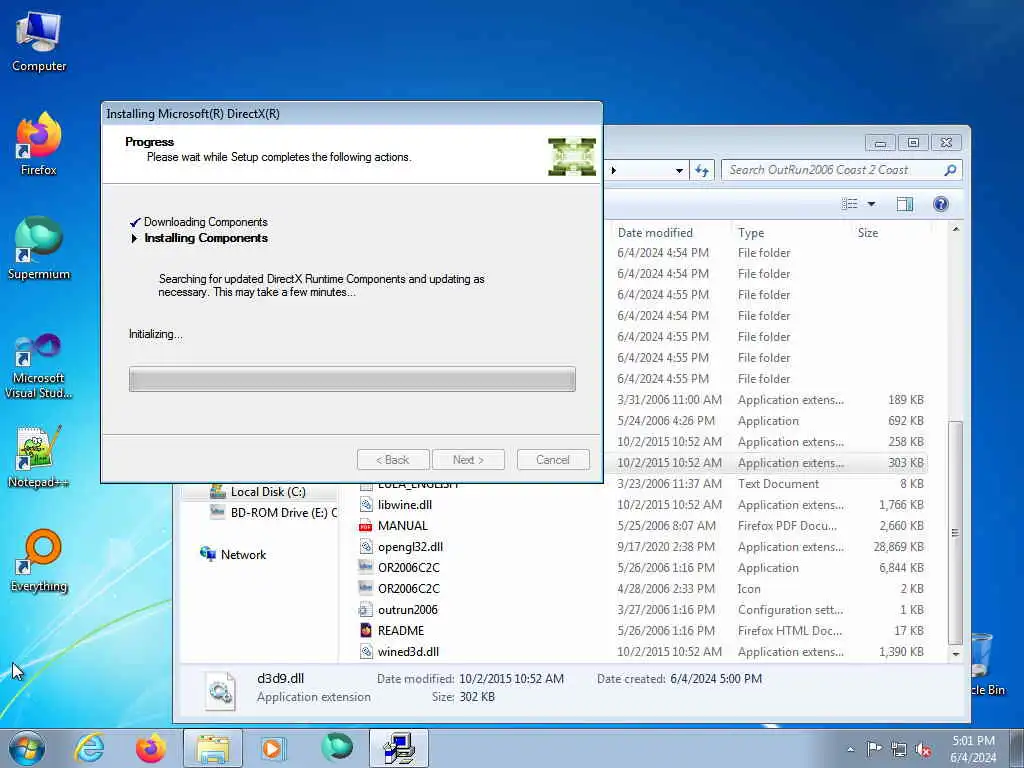Screen dimensions: 1024x768
Task: Open Firefox from the taskbar
Action: [x=151, y=748]
